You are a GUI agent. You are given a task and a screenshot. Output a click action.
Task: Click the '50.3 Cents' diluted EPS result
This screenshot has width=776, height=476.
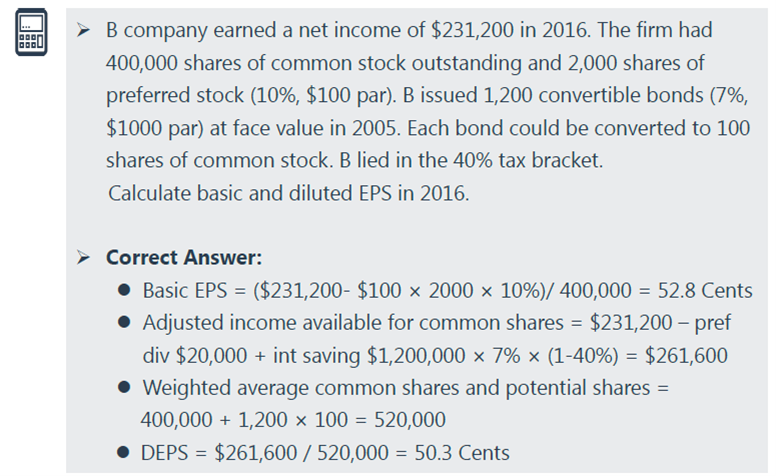pyautogui.click(x=462, y=453)
